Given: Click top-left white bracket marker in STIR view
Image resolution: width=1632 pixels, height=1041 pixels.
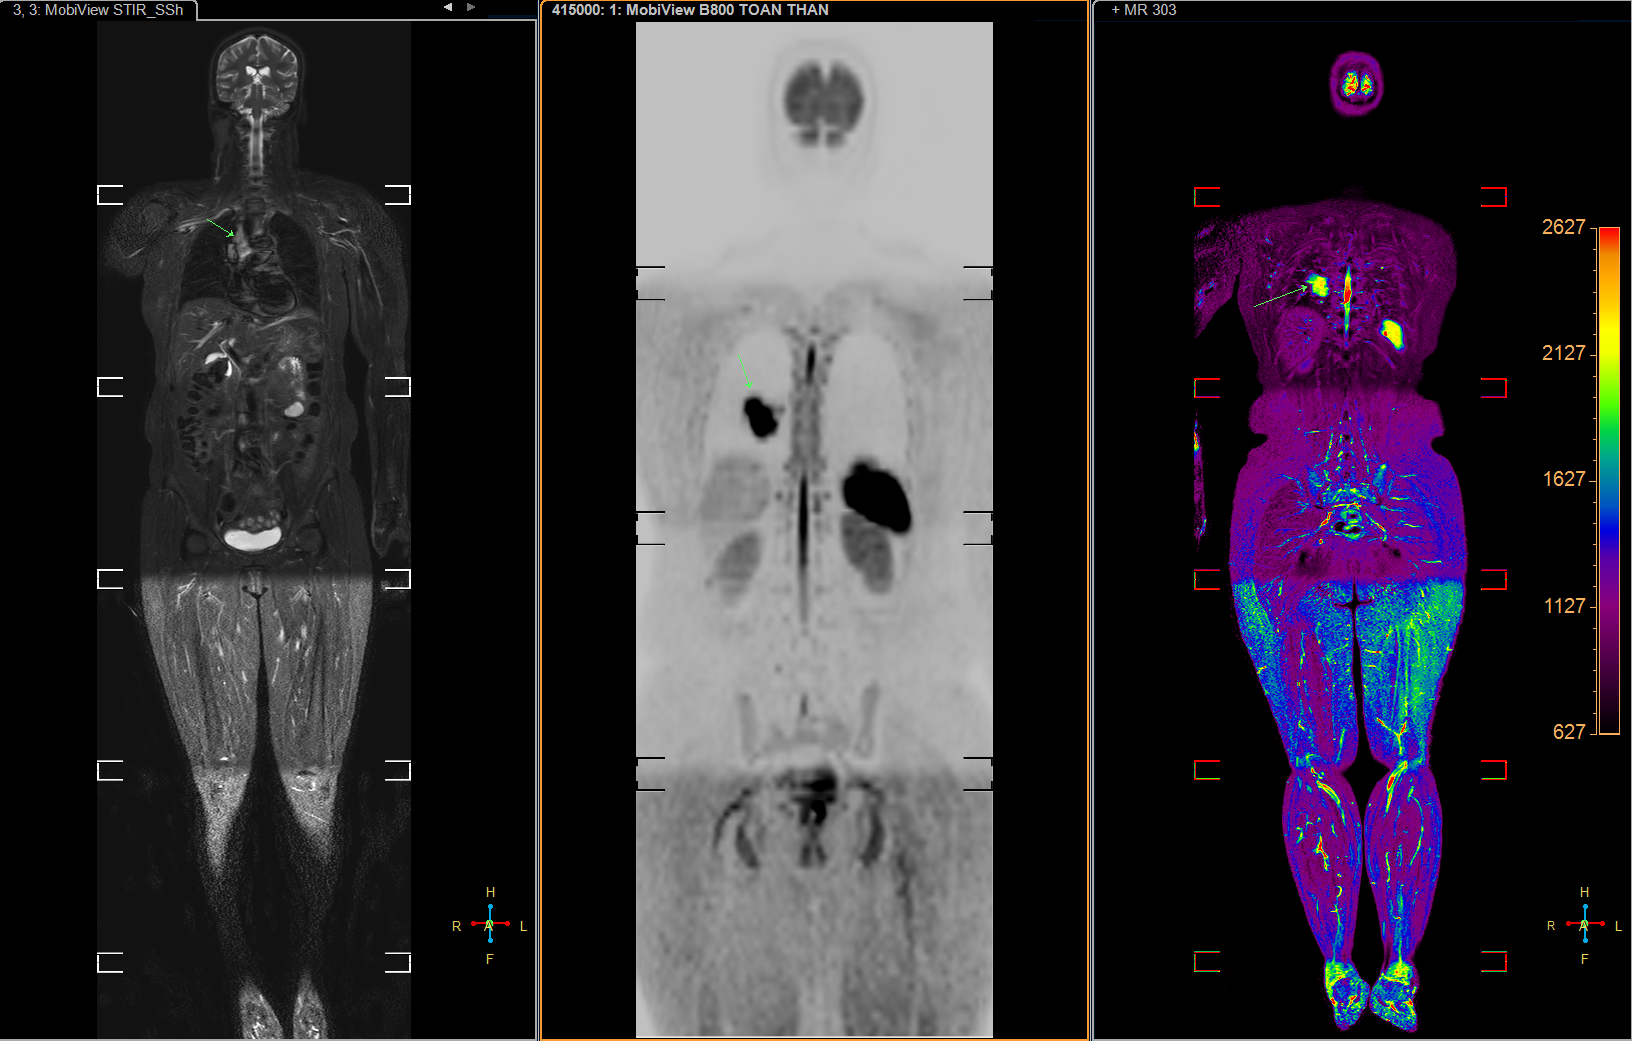Looking at the screenshot, I should [x=110, y=195].
